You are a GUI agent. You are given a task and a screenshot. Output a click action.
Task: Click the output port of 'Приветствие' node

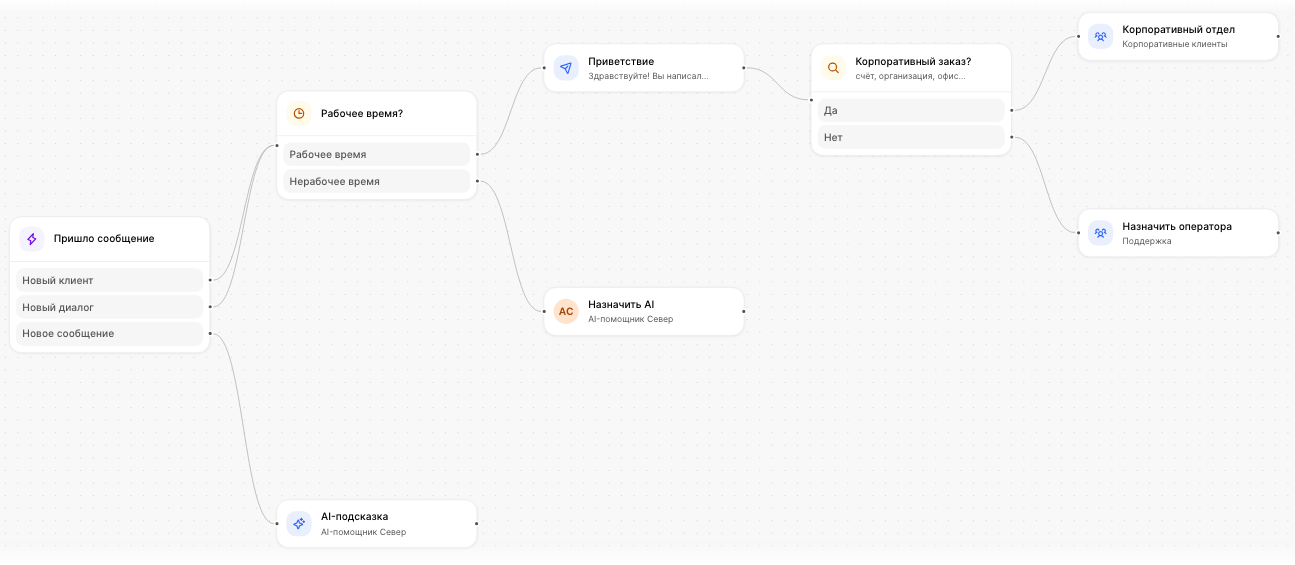tap(744, 68)
